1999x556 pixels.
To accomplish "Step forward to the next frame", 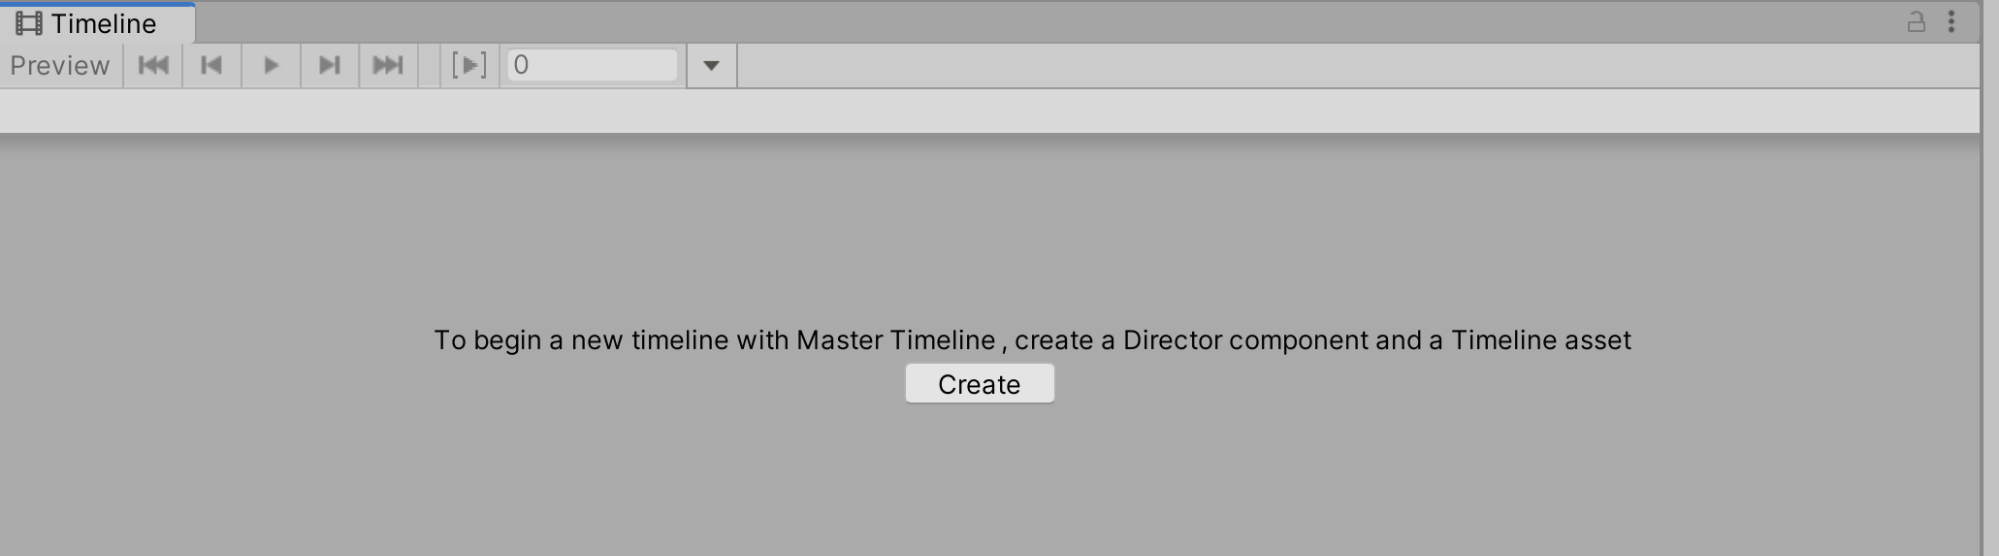I will pos(329,66).
